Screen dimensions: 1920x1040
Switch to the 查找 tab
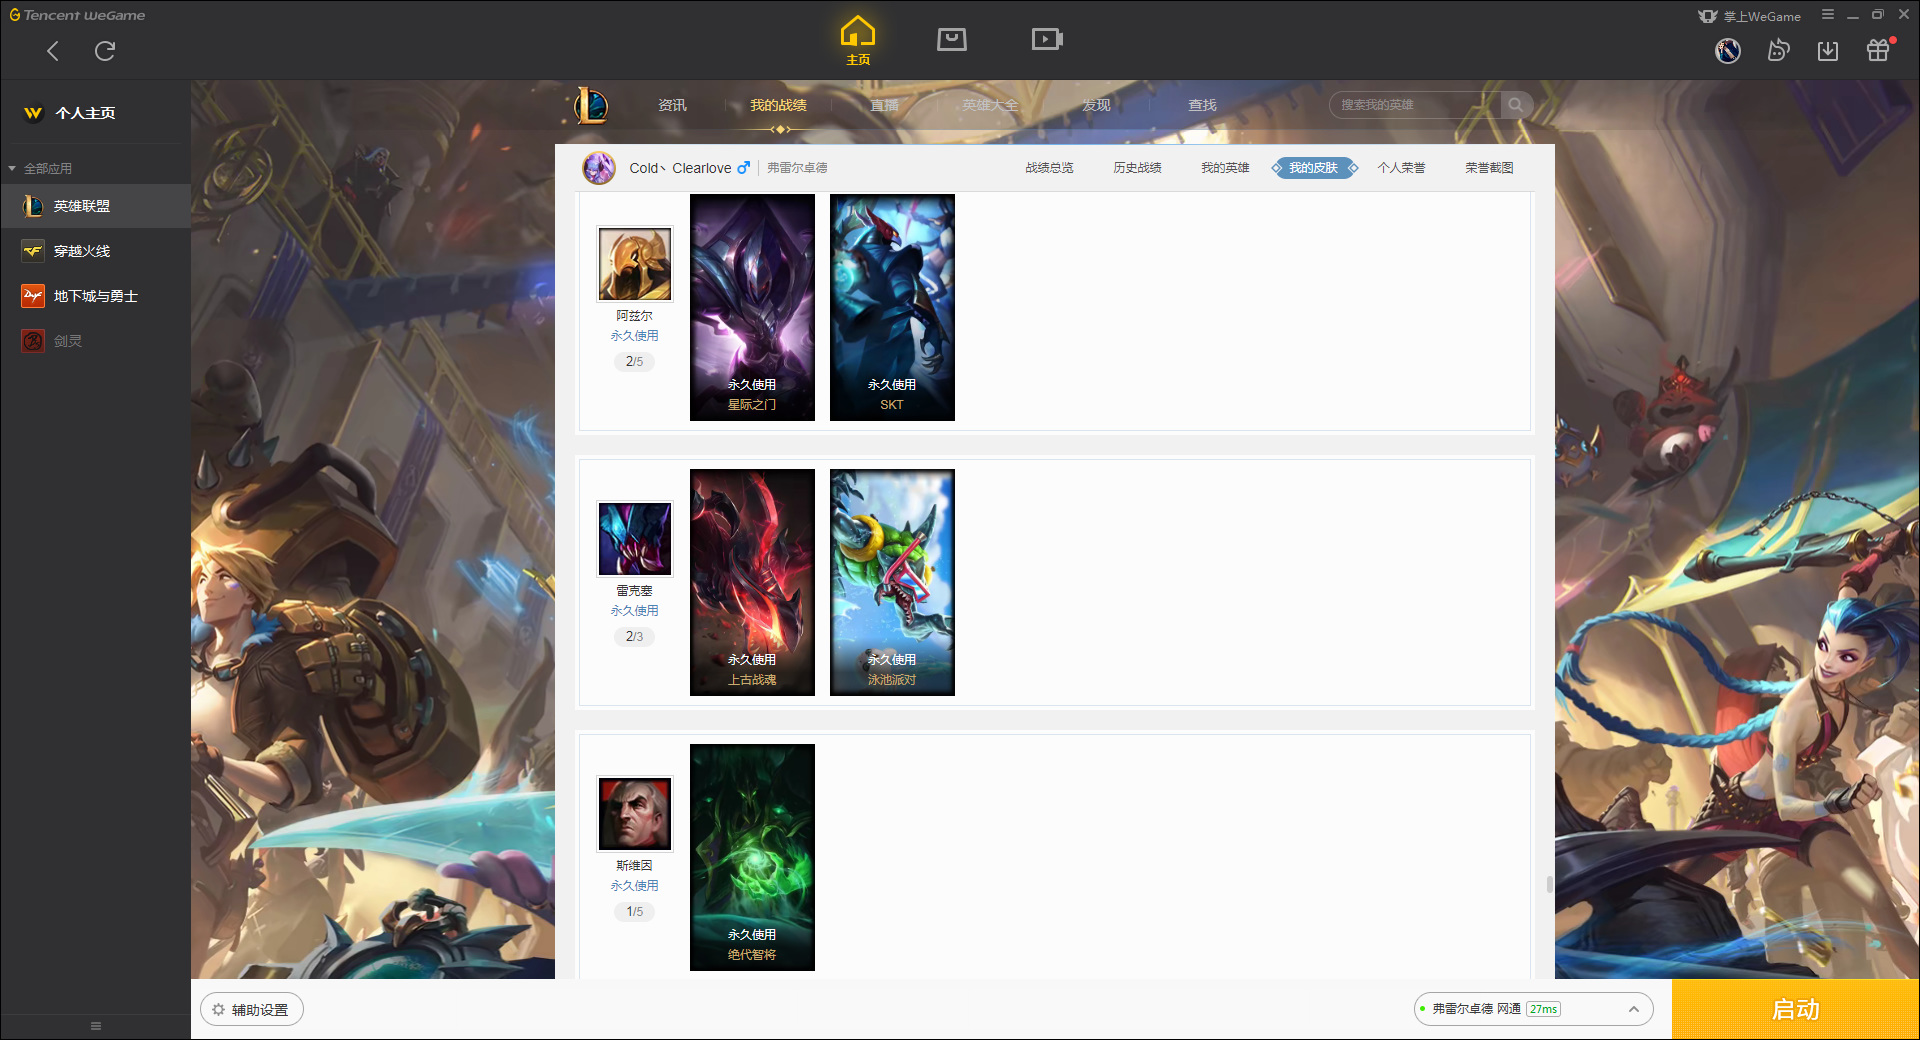click(1202, 105)
